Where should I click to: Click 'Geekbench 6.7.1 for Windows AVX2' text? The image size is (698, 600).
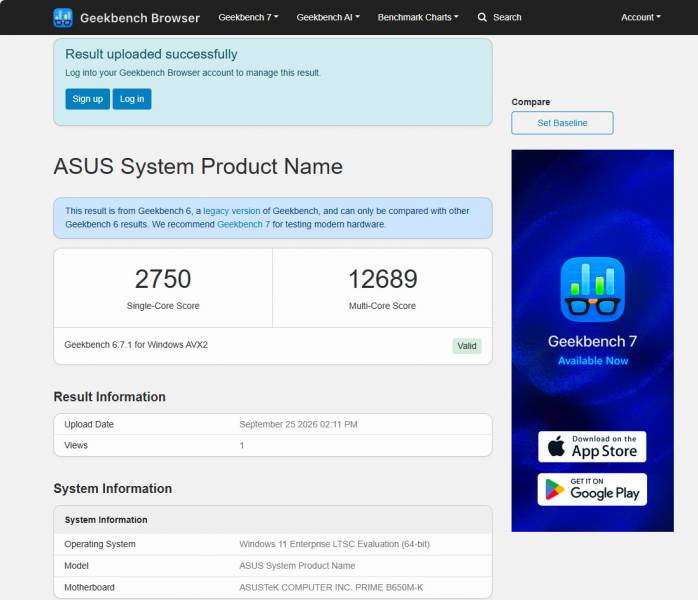[x=136, y=345]
